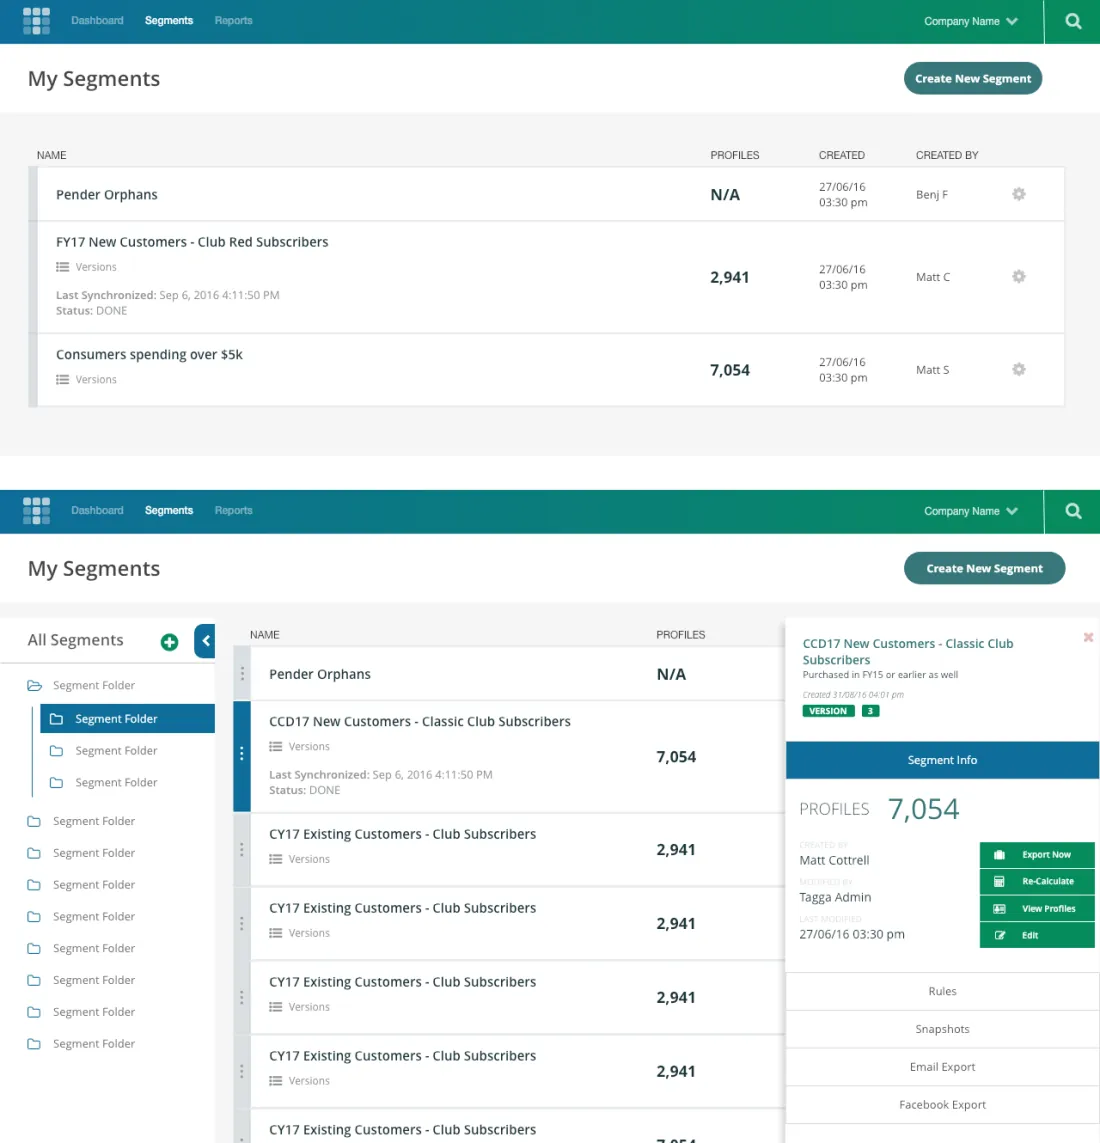Click the VERSION badge in details panel
The width and height of the screenshot is (1100, 1143).
pos(828,711)
